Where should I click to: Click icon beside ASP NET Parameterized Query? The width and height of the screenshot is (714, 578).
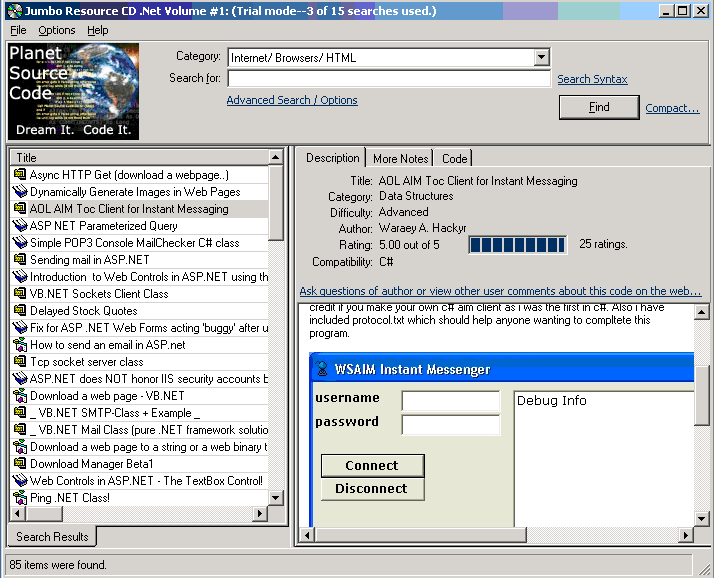pos(20,225)
